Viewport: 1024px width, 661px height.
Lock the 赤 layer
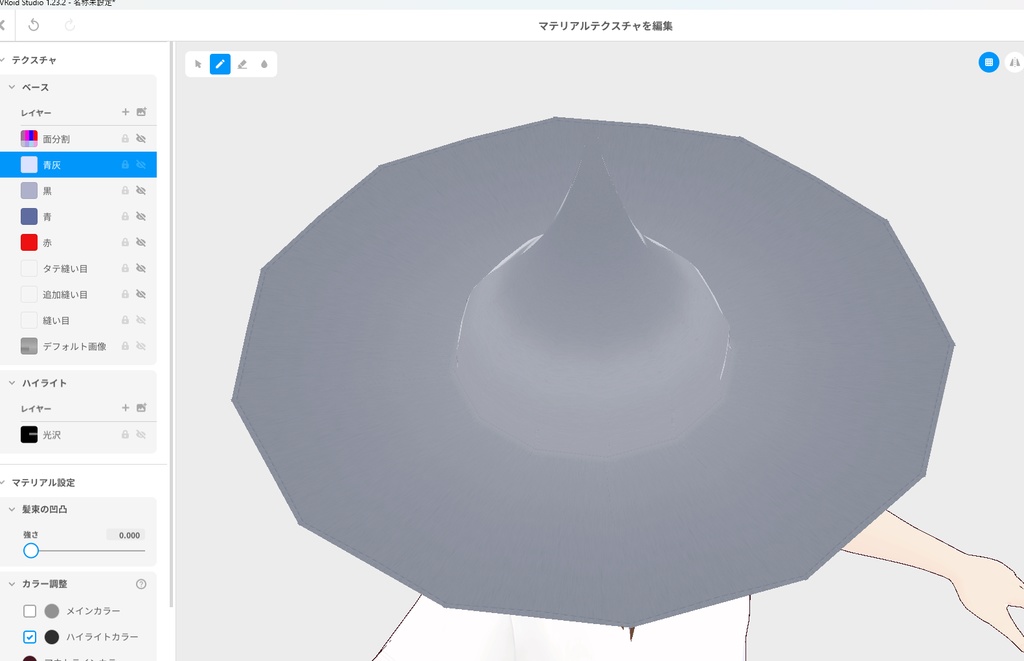pos(125,242)
